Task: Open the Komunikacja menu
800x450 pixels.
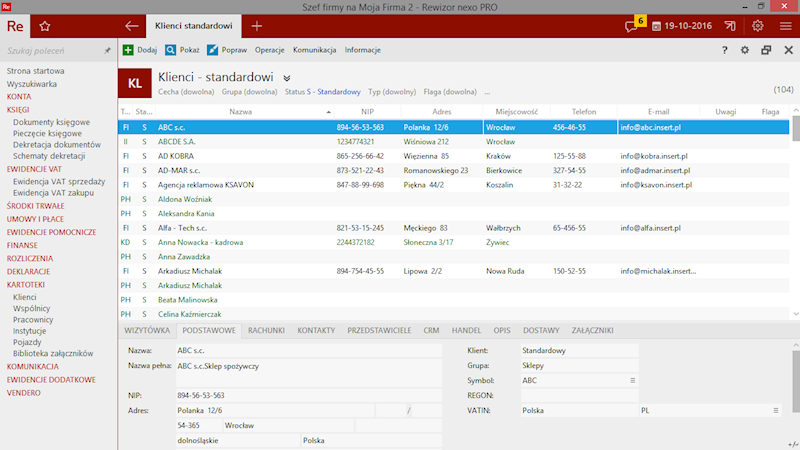Action: coord(314,50)
